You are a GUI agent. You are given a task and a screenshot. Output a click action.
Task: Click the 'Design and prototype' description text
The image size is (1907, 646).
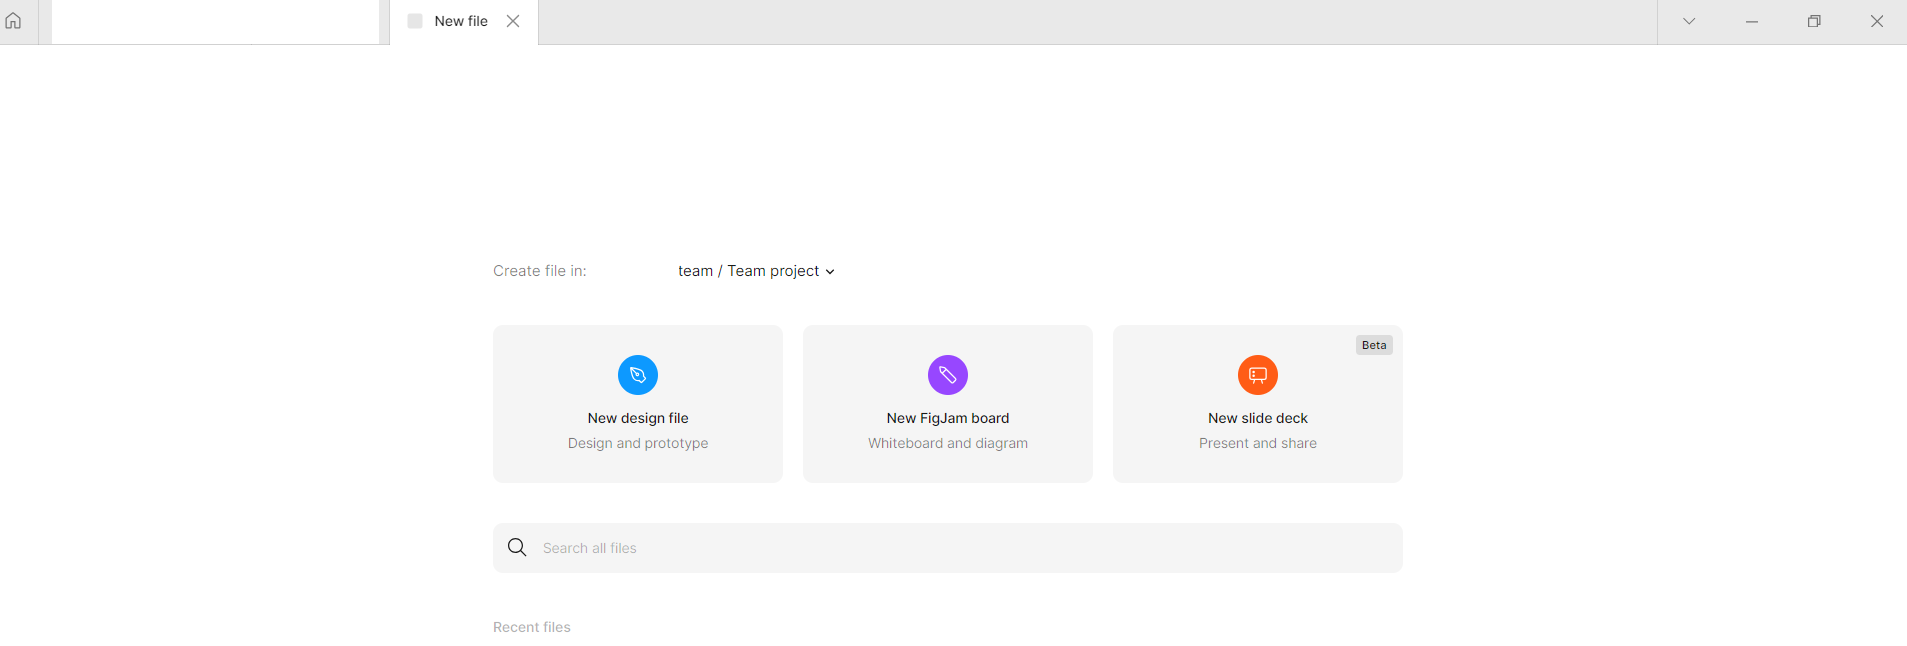(638, 443)
